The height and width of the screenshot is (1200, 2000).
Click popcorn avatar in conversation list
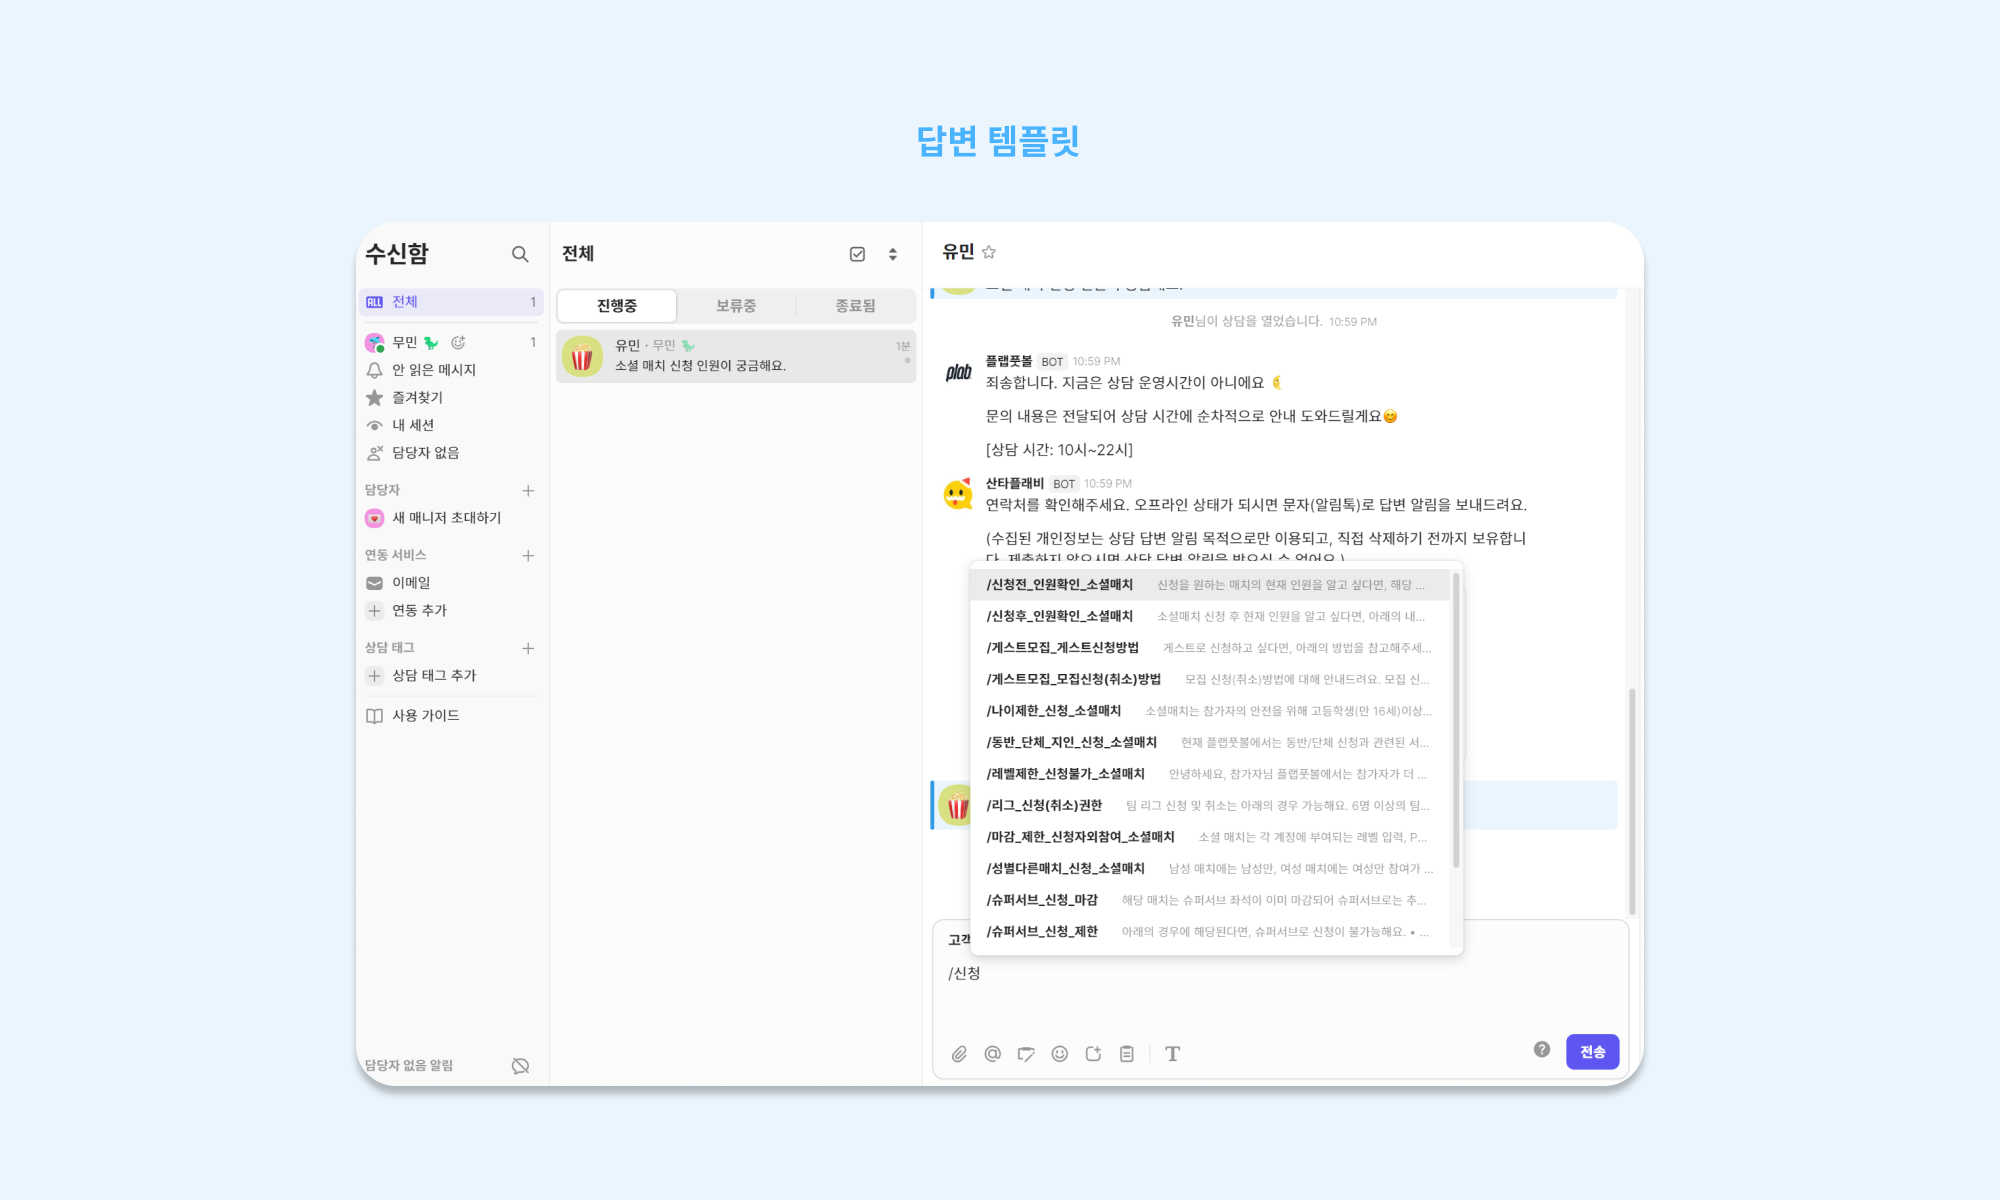[x=582, y=356]
